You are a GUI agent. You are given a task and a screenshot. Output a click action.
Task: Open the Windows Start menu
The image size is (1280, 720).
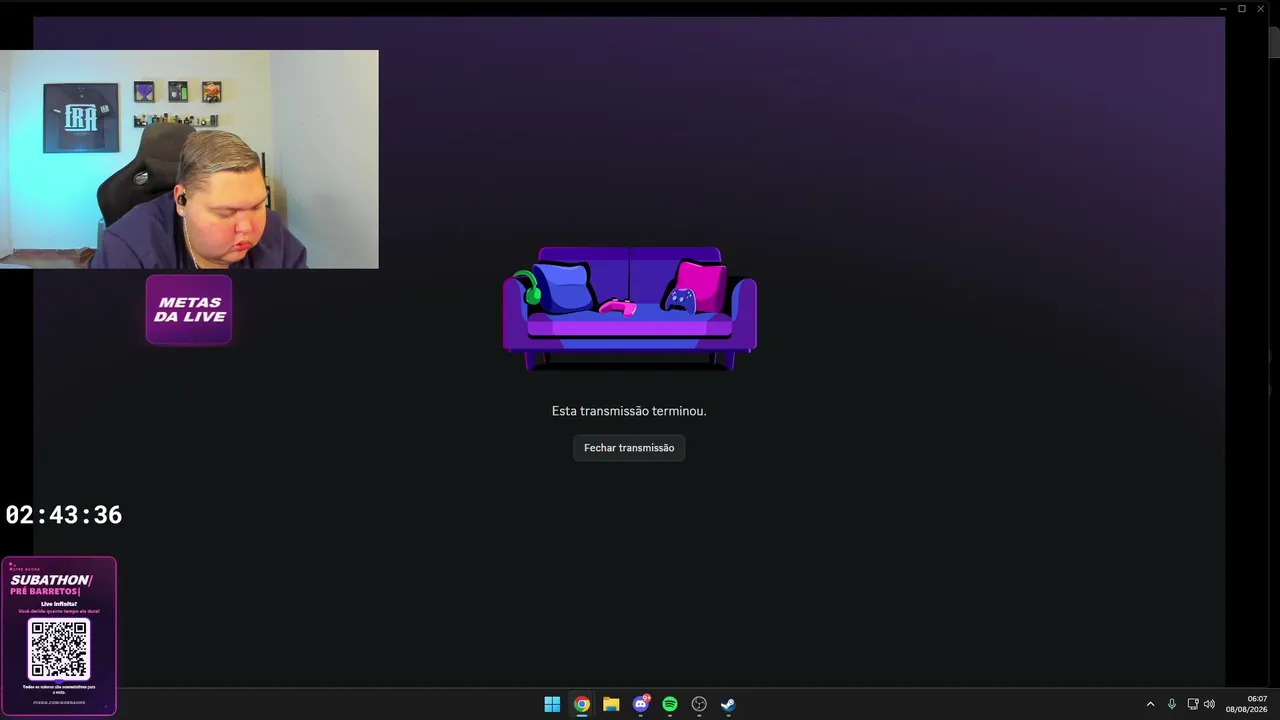[x=552, y=704]
